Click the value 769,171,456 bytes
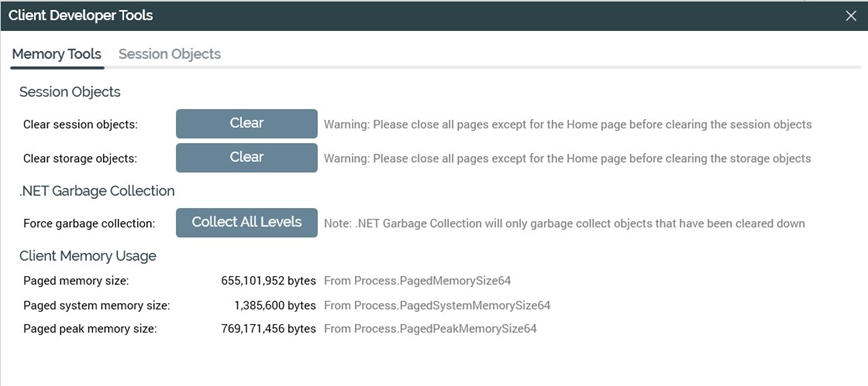 point(268,329)
